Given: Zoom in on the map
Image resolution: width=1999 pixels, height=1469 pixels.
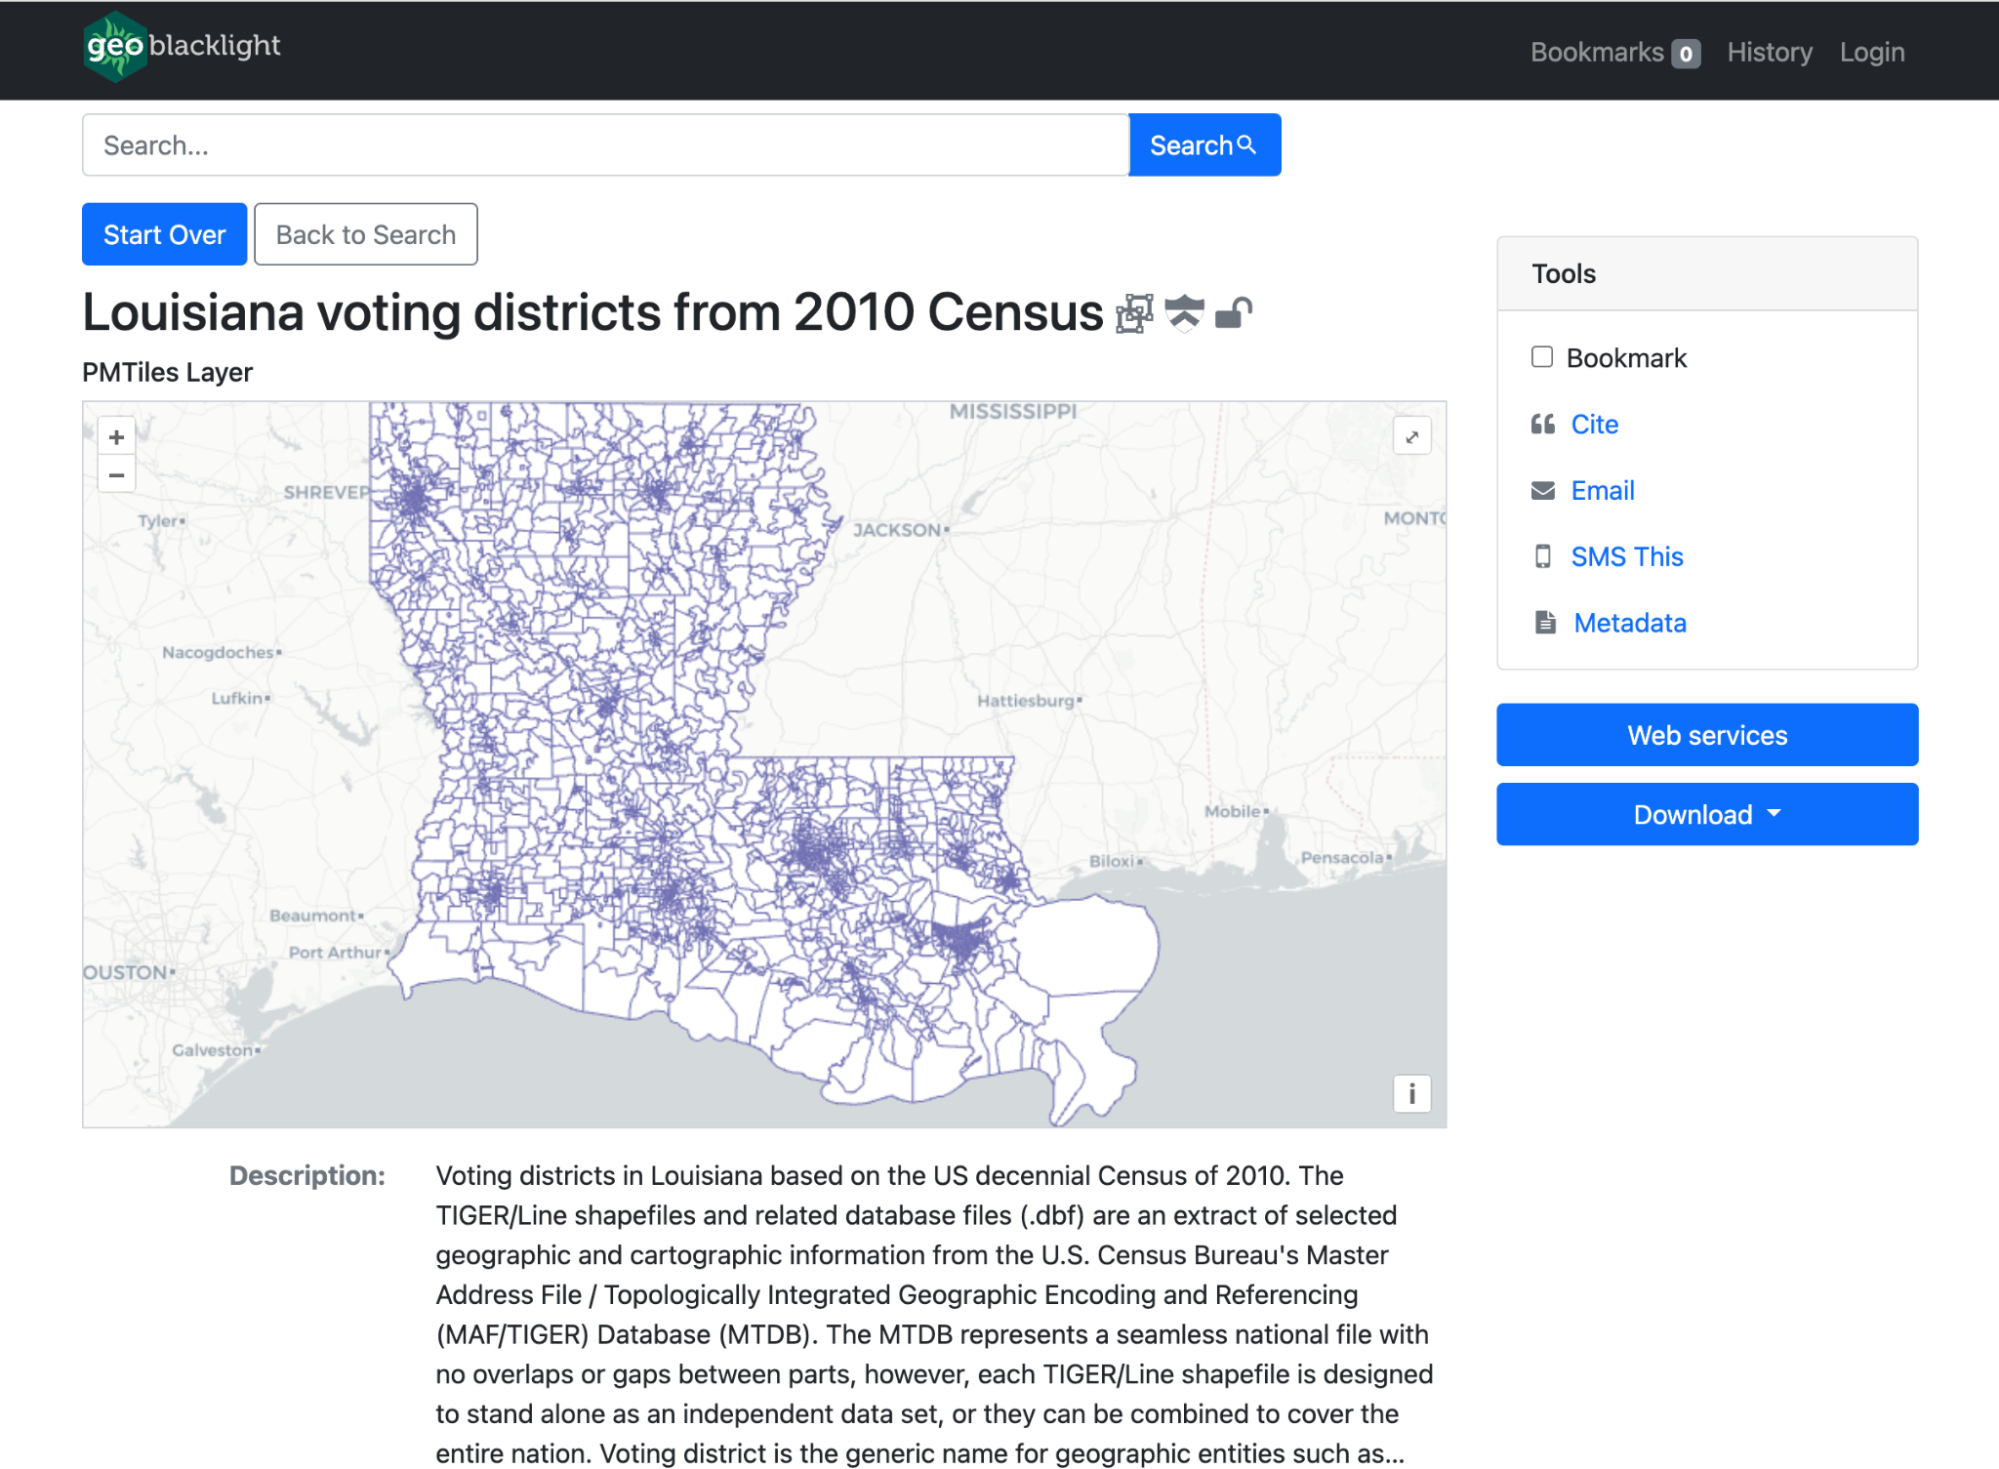Looking at the screenshot, I should pyautogui.click(x=117, y=437).
